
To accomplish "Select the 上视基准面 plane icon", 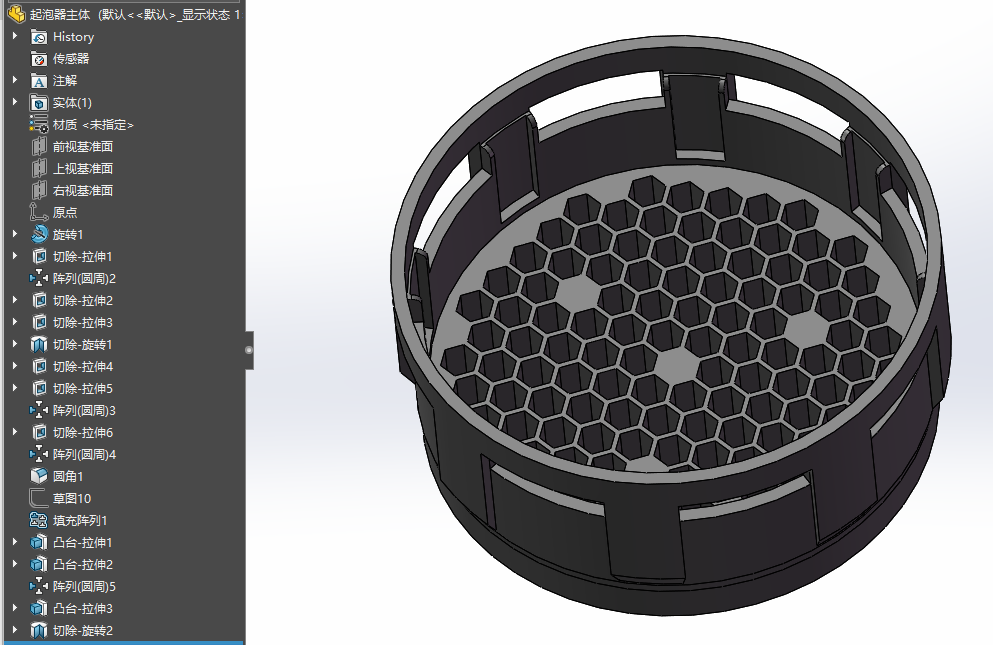I will (39, 169).
